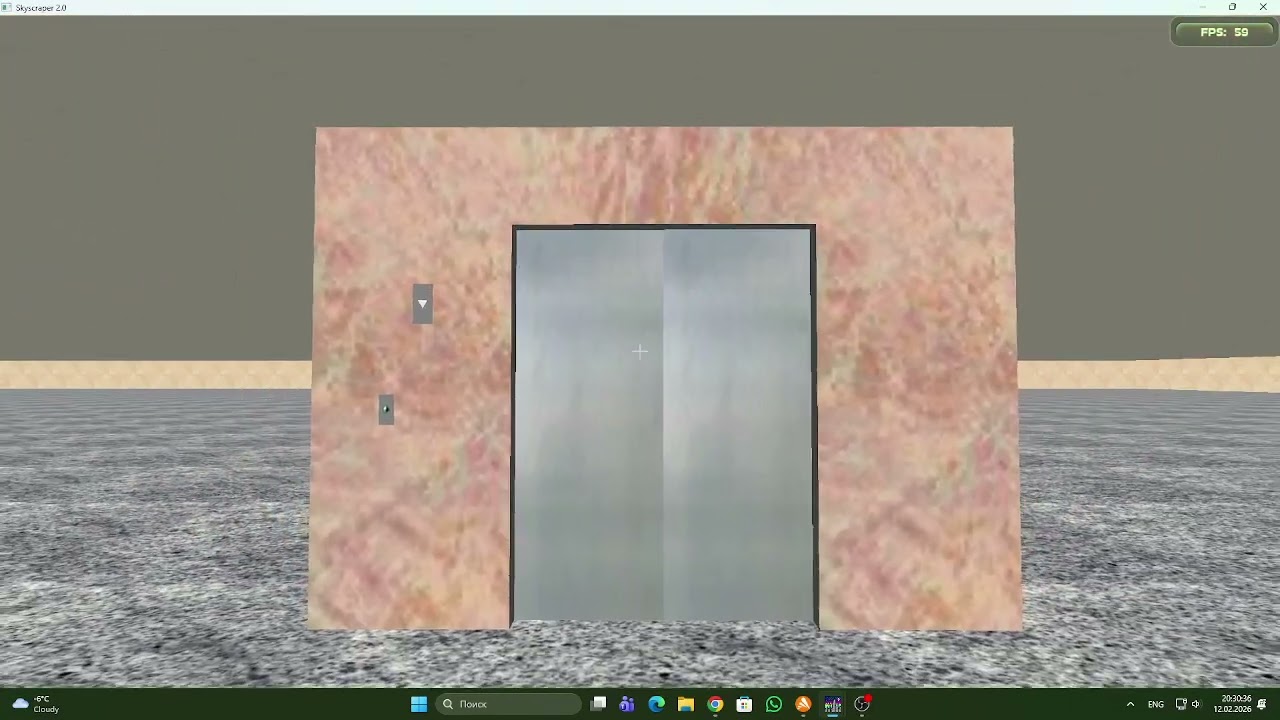Open Microsoft Store from taskbar
The width and height of the screenshot is (1280, 720).
pyautogui.click(x=744, y=704)
